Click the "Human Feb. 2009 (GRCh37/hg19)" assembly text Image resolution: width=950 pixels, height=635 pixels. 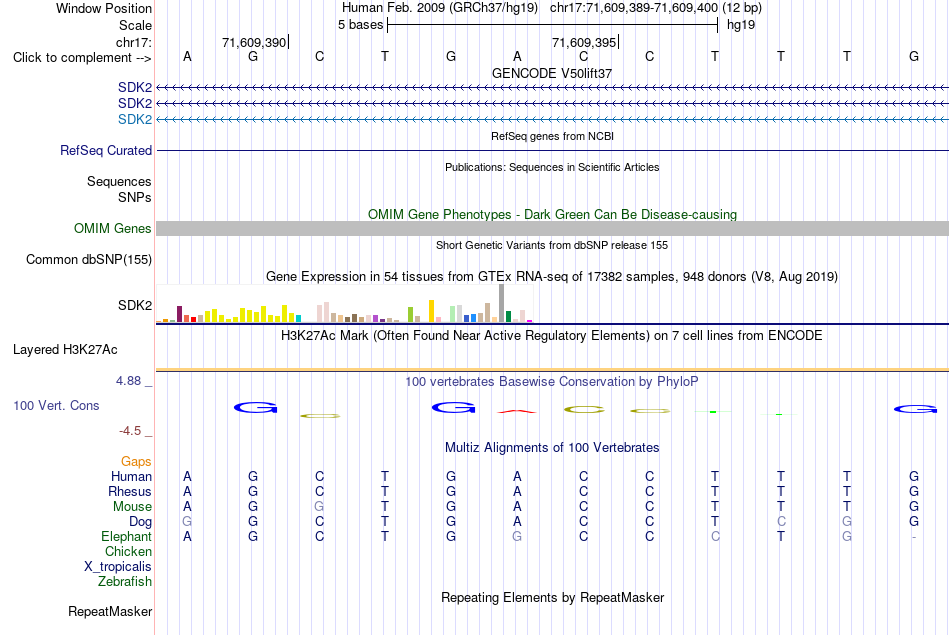(x=440, y=8)
